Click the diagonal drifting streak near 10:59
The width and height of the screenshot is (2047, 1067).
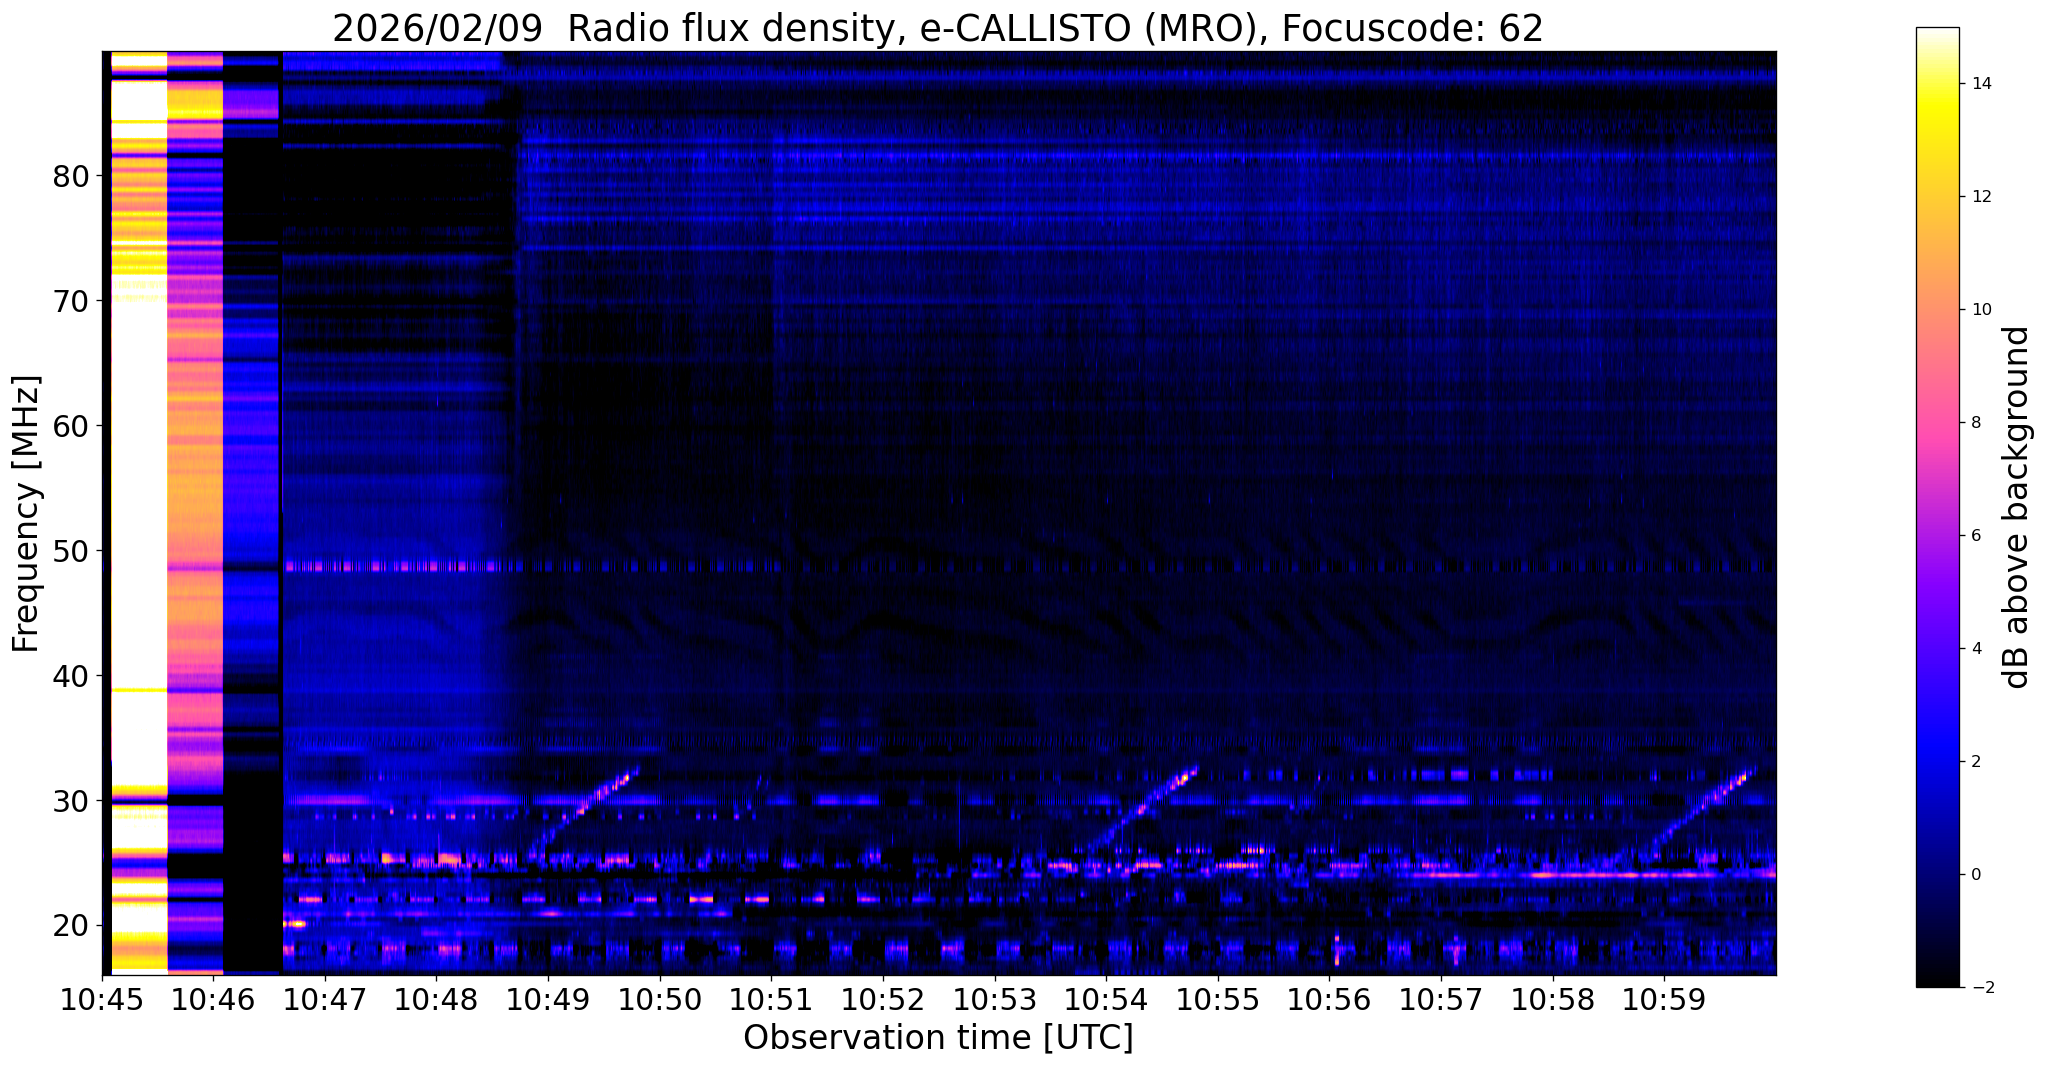coord(1702,810)
